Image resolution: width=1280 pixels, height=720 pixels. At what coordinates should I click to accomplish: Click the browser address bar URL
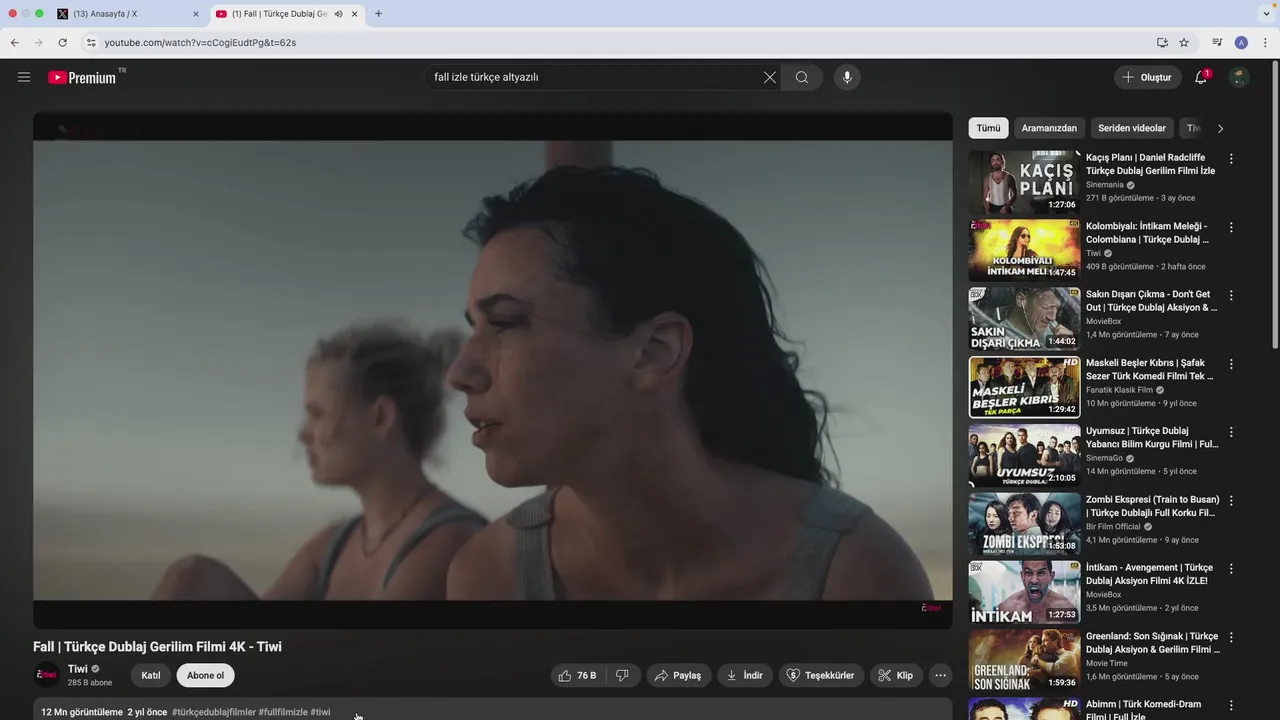pyautogui.click(x=200, y=43)
